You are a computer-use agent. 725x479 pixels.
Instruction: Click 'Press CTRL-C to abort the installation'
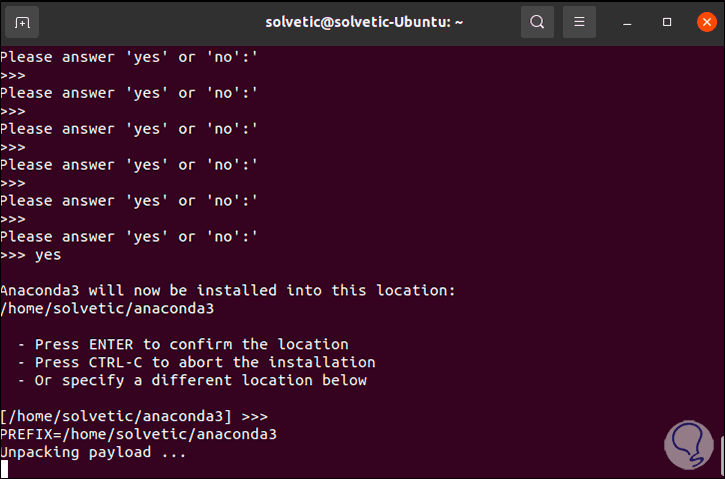coord(205,362)
